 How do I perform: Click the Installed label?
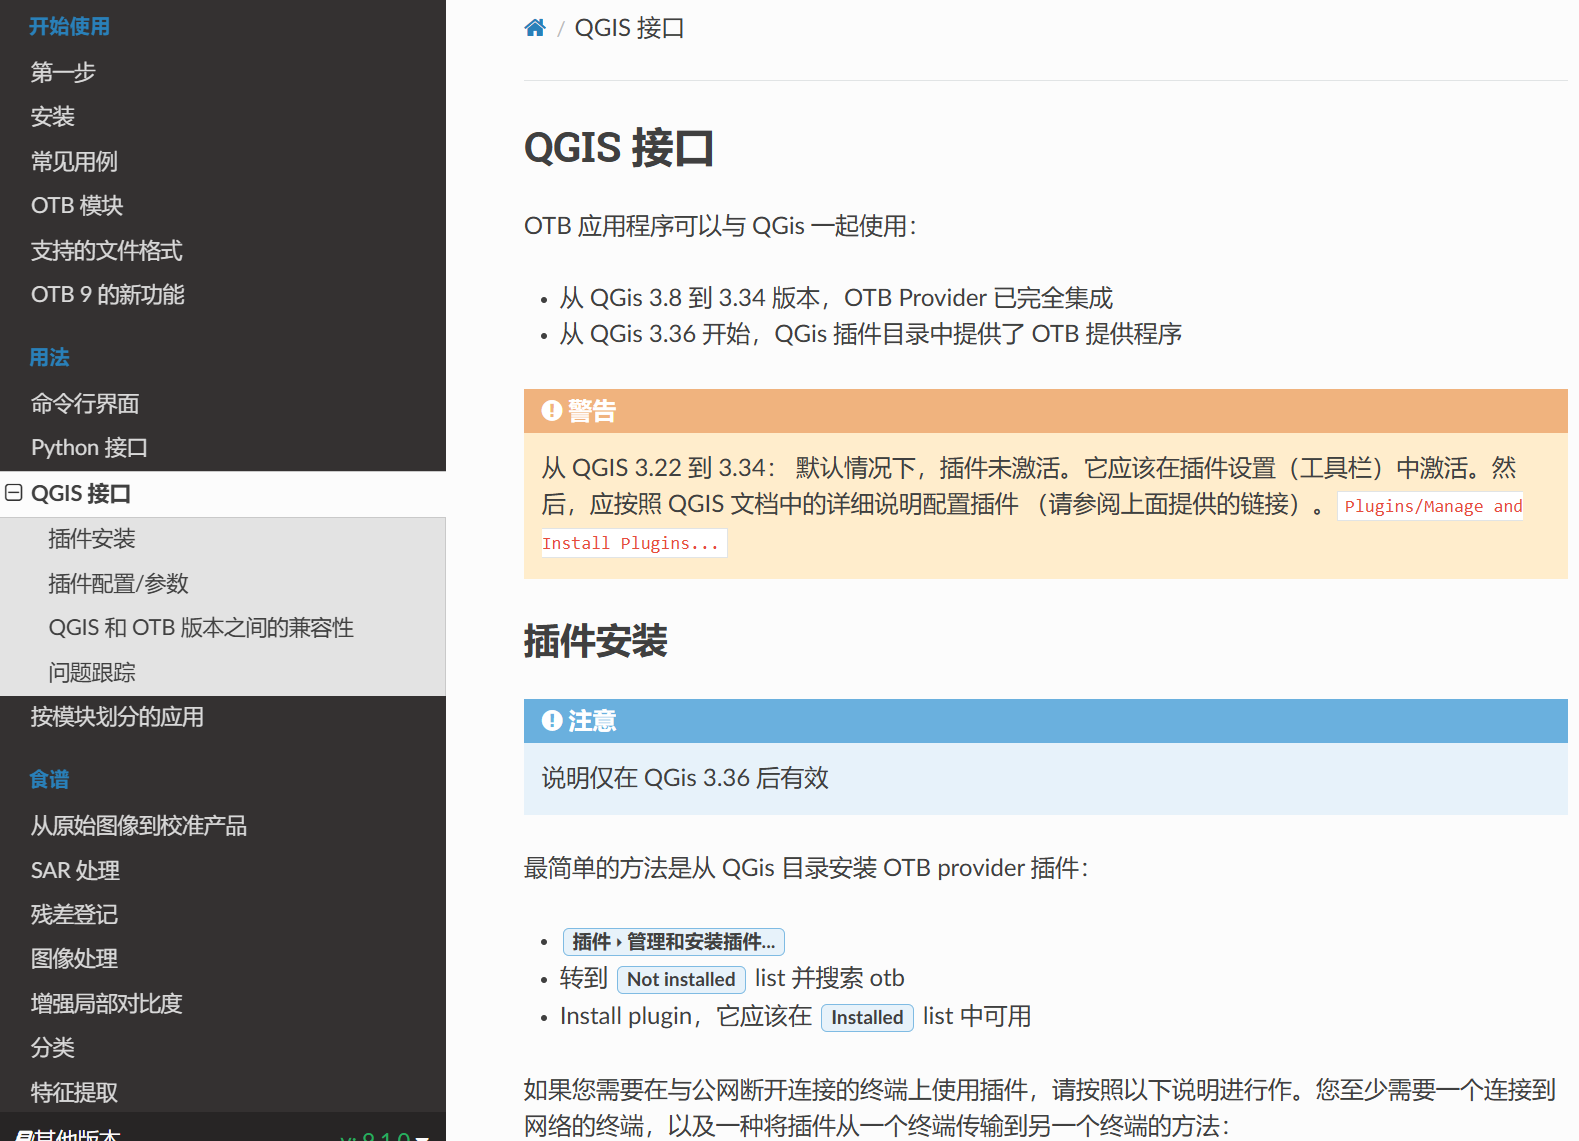point(867,1017)
